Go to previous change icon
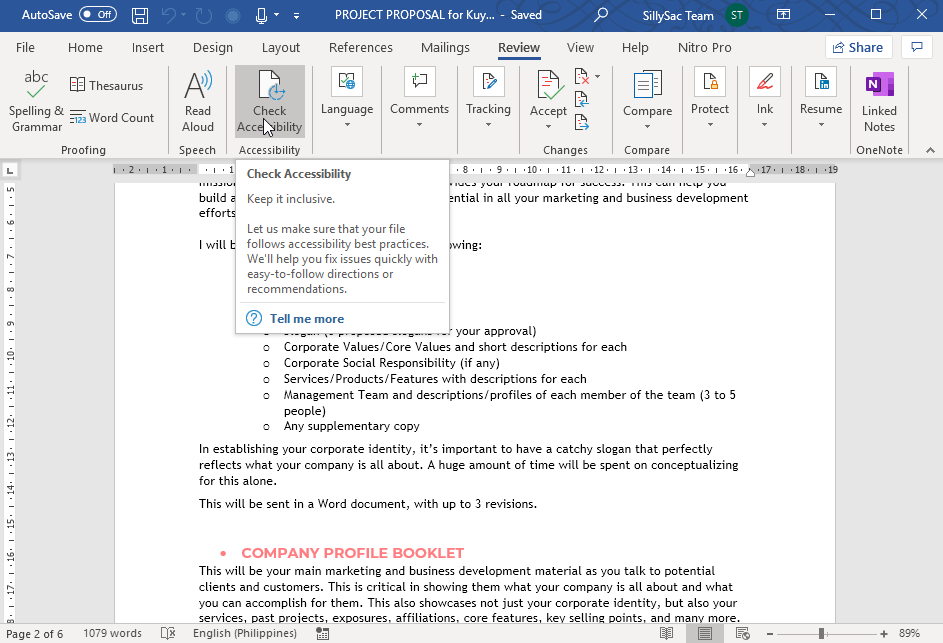The height and width of the screenshot is (643, 943). point(582,99)
